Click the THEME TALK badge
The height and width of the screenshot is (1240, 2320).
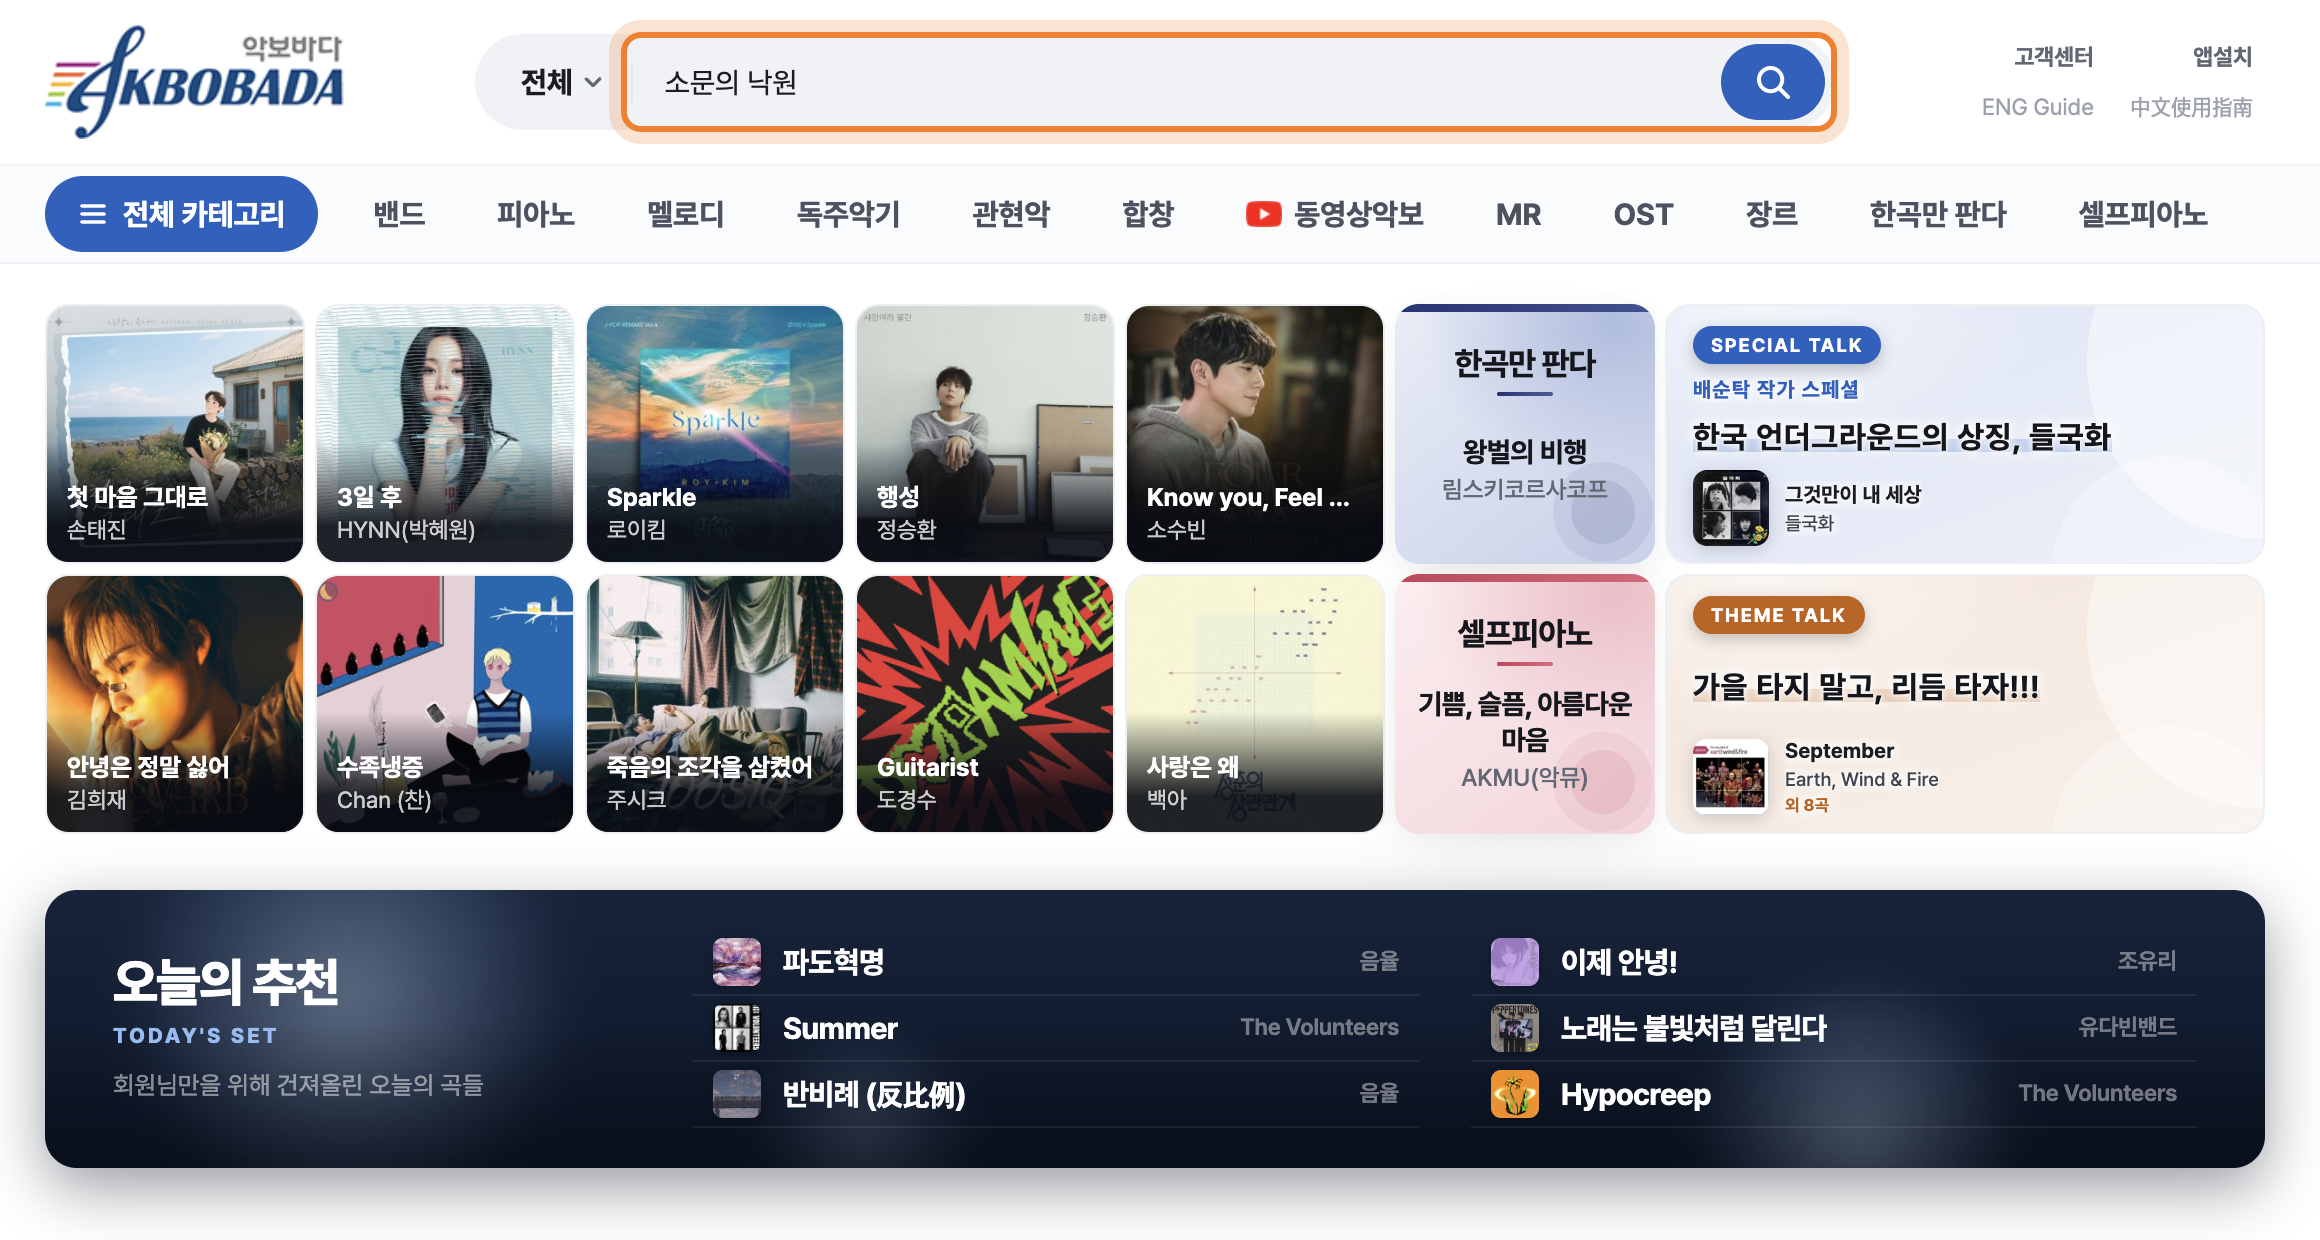1778,615
